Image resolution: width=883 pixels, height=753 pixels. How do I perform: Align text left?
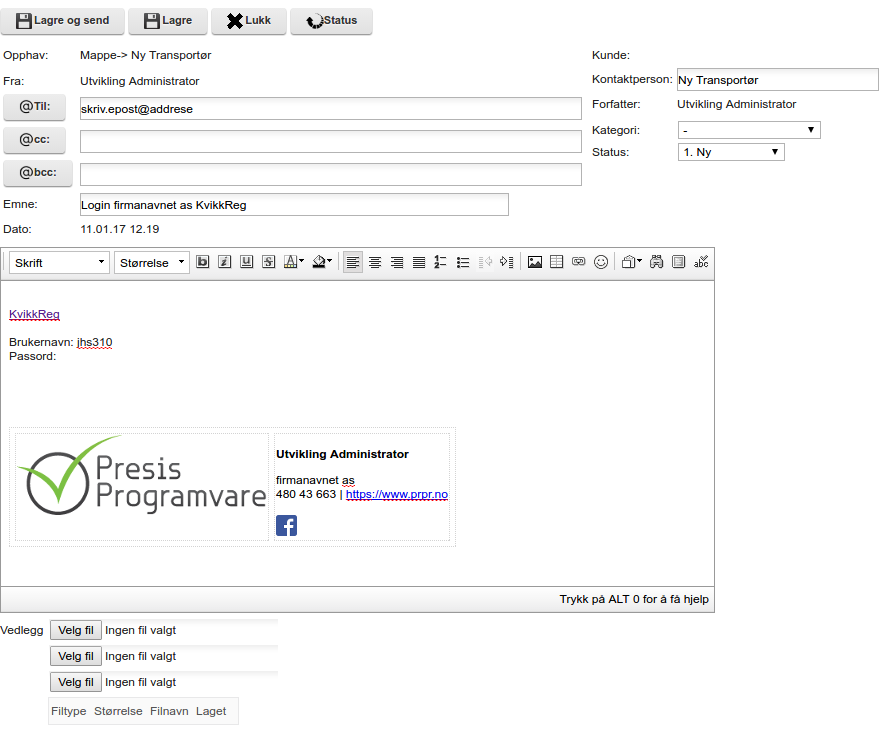click(353, 262)
